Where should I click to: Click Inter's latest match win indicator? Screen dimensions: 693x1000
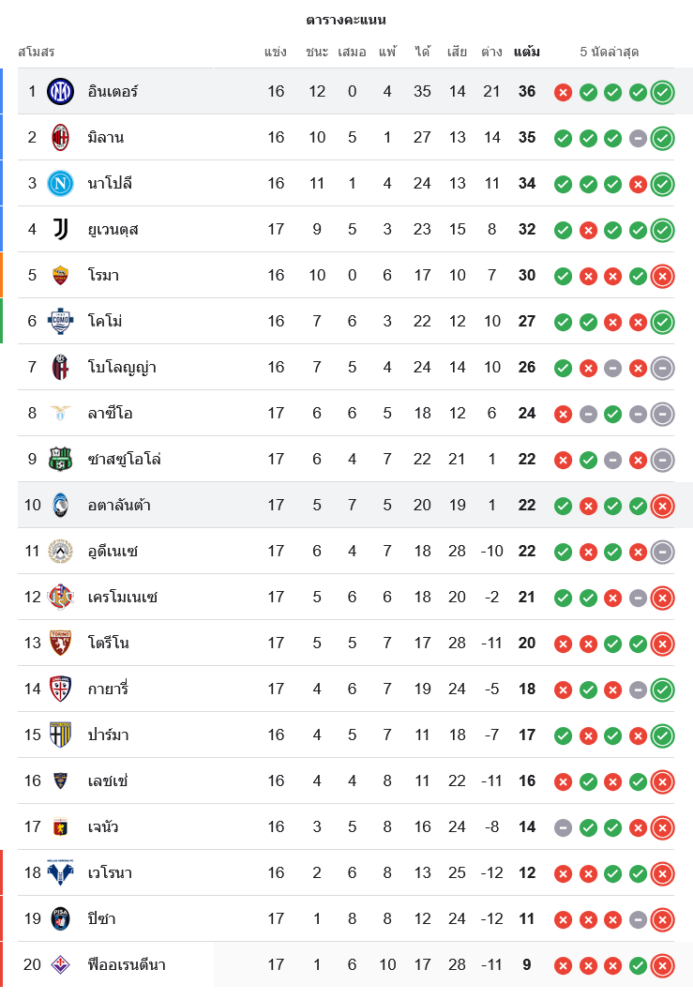coord(662,92)
